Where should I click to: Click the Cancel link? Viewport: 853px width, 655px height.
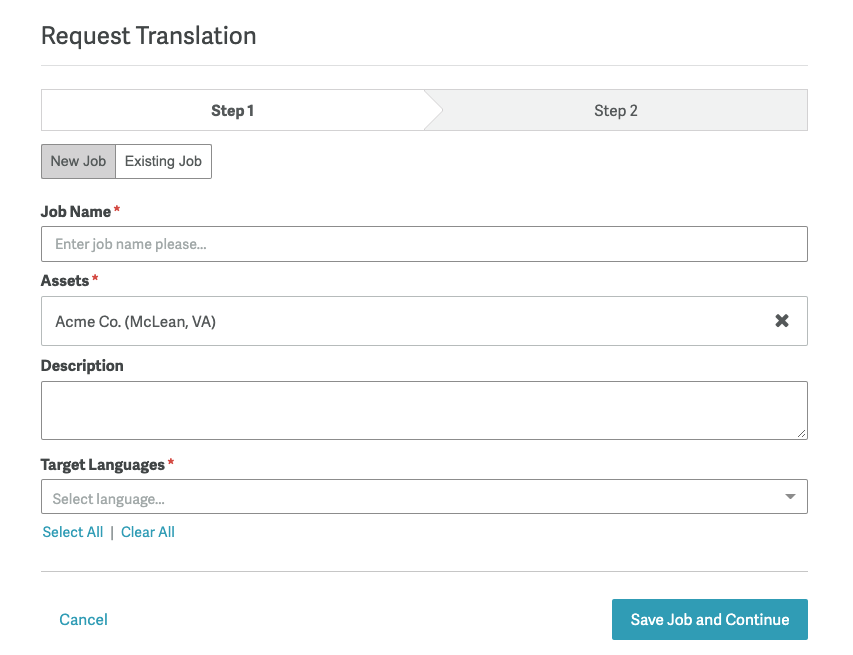(x=83, y=620)
